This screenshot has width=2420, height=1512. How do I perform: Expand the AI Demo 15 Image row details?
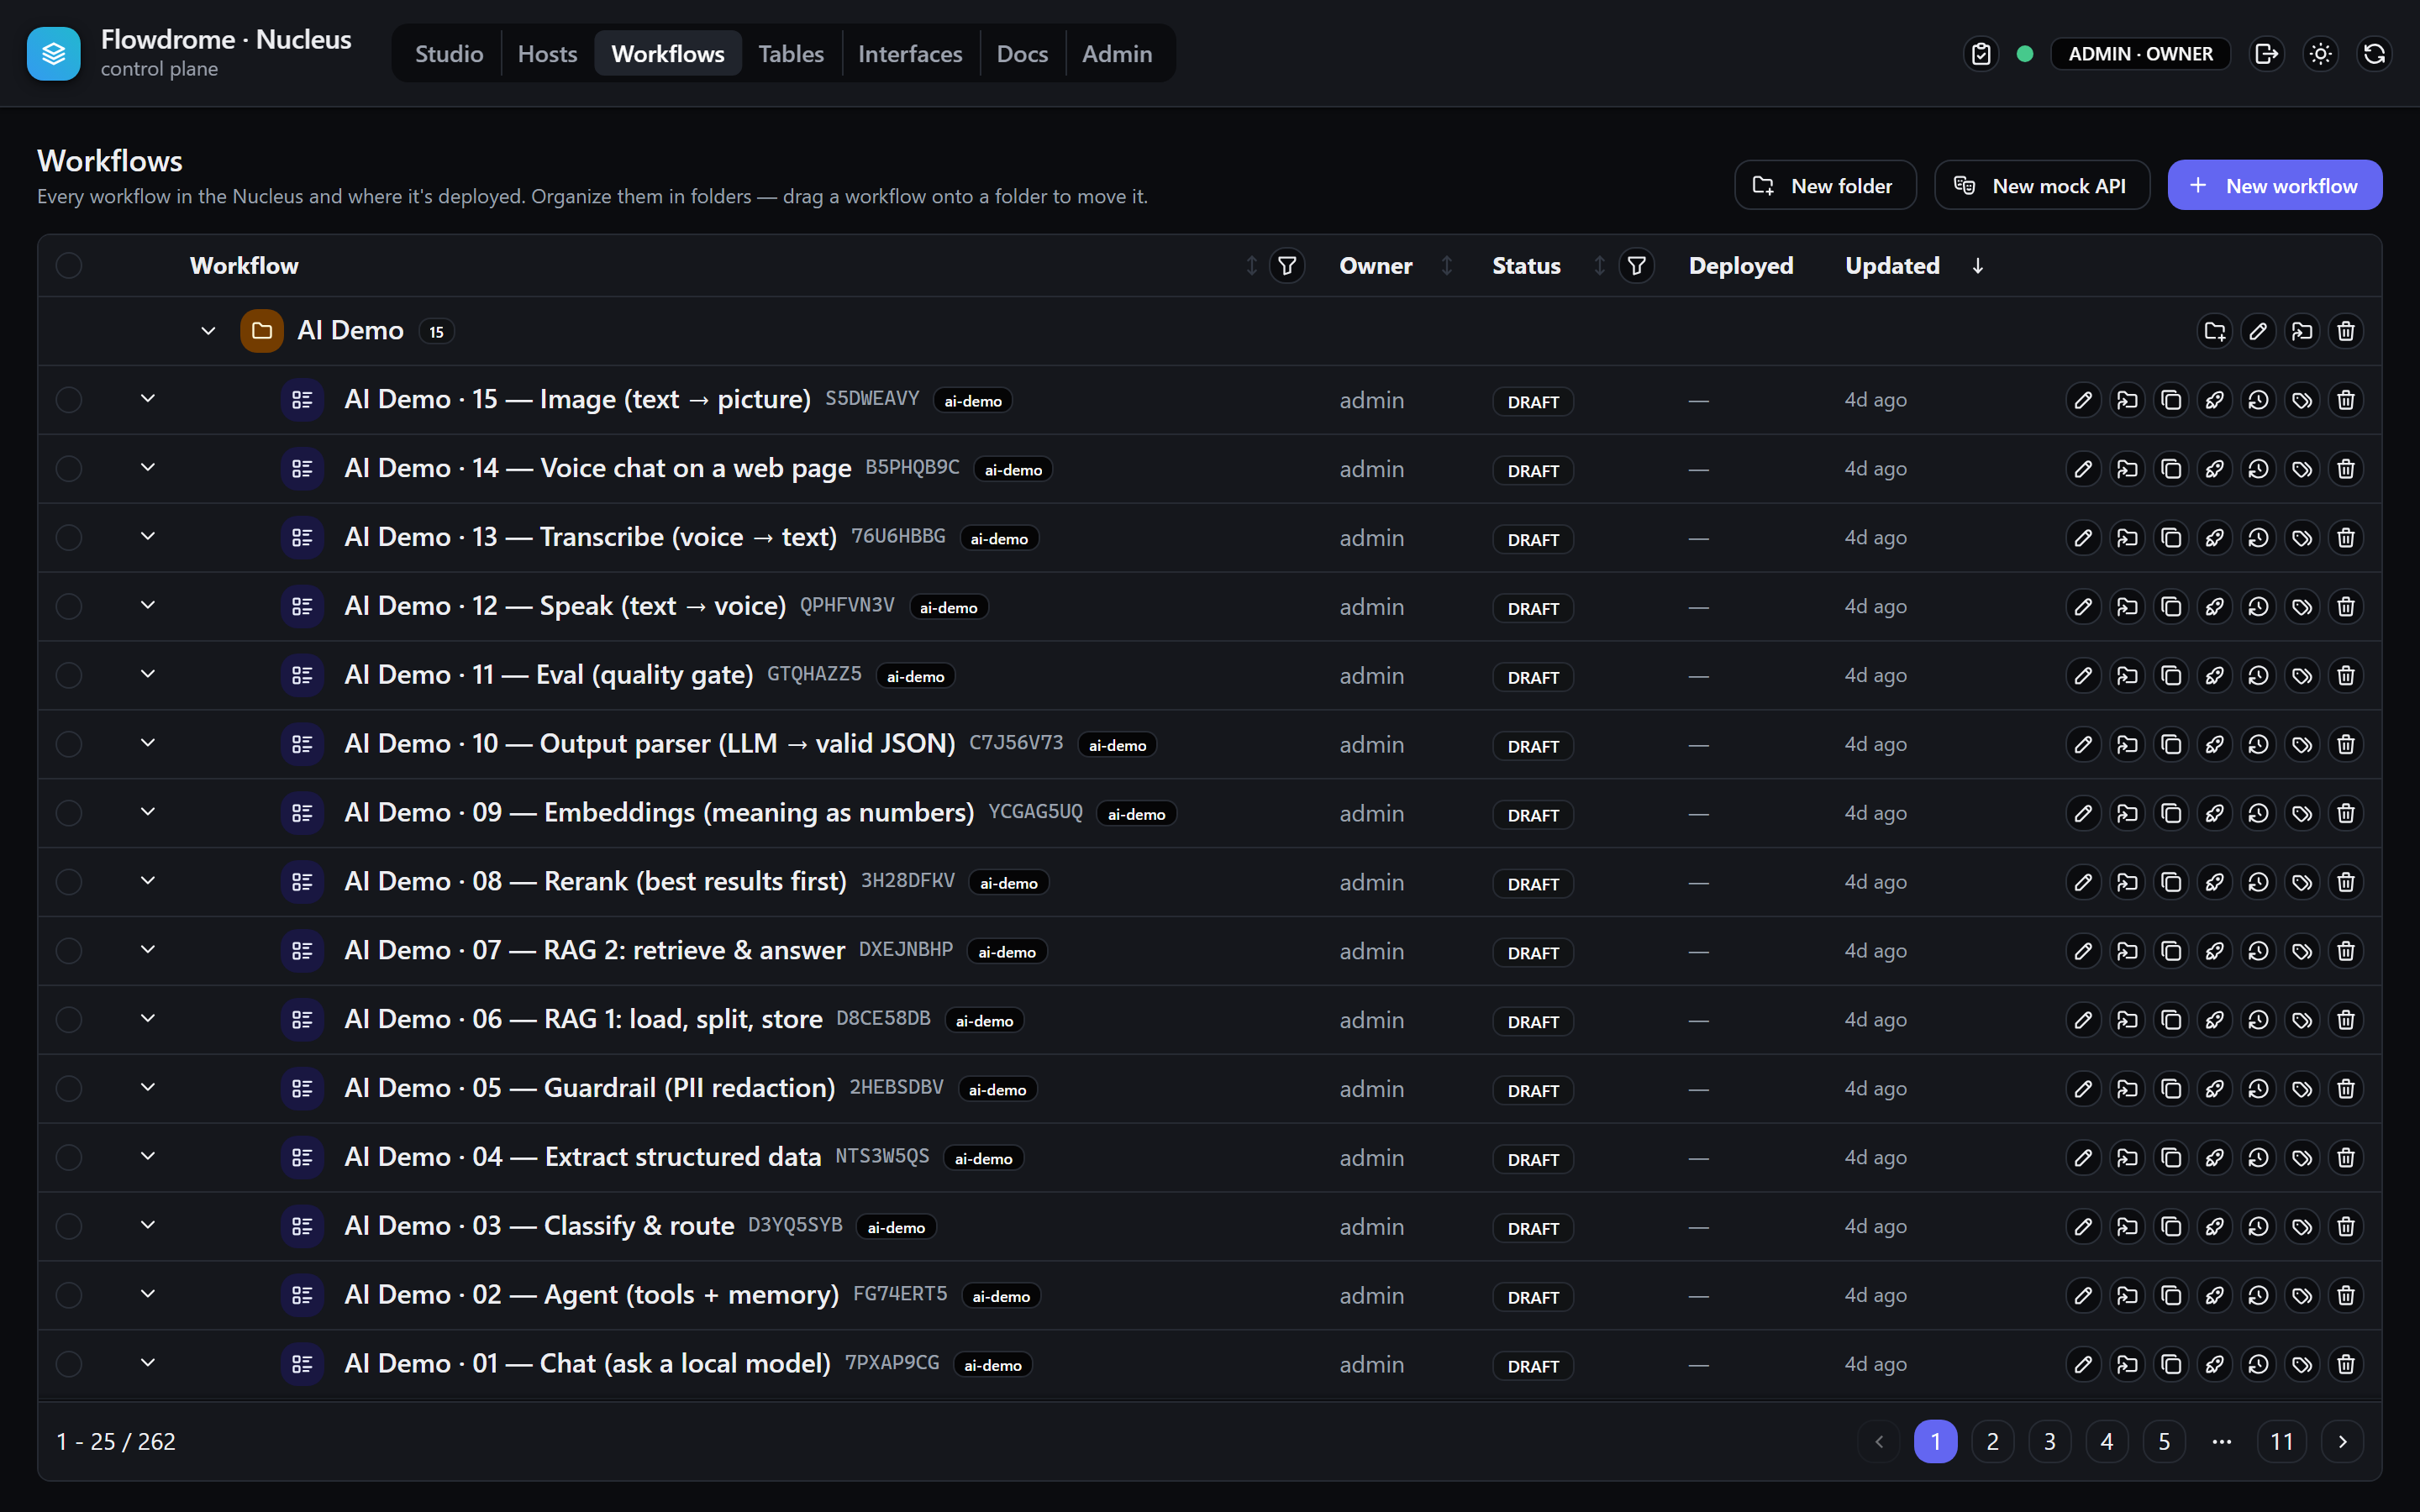(x=148, y=399)
